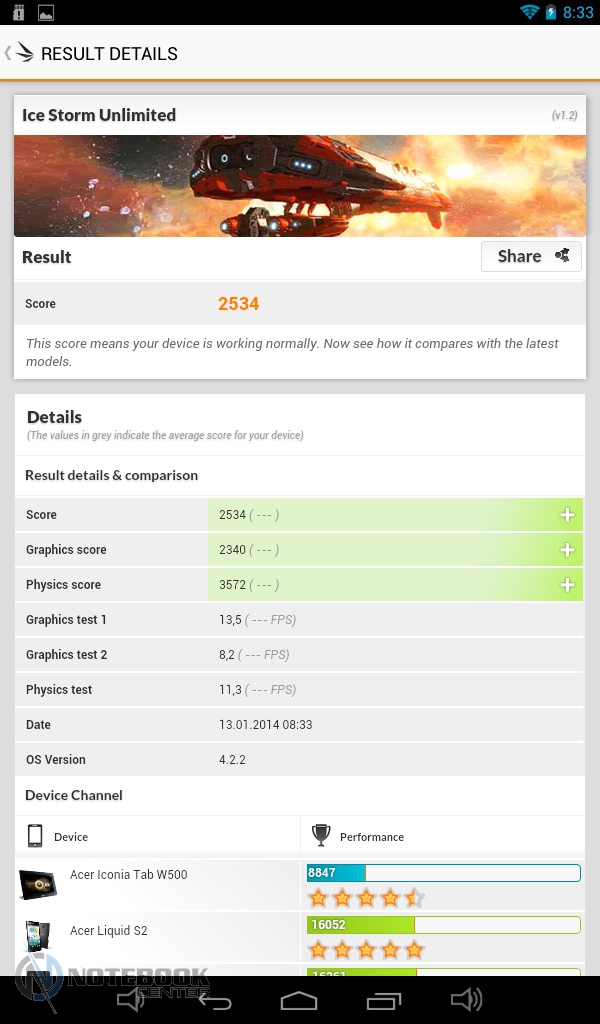Image resolution: width=600 pixels, height=1024 pixels.
Task: Tap the Wi-Fi status icon
Action: click(529, 12)
